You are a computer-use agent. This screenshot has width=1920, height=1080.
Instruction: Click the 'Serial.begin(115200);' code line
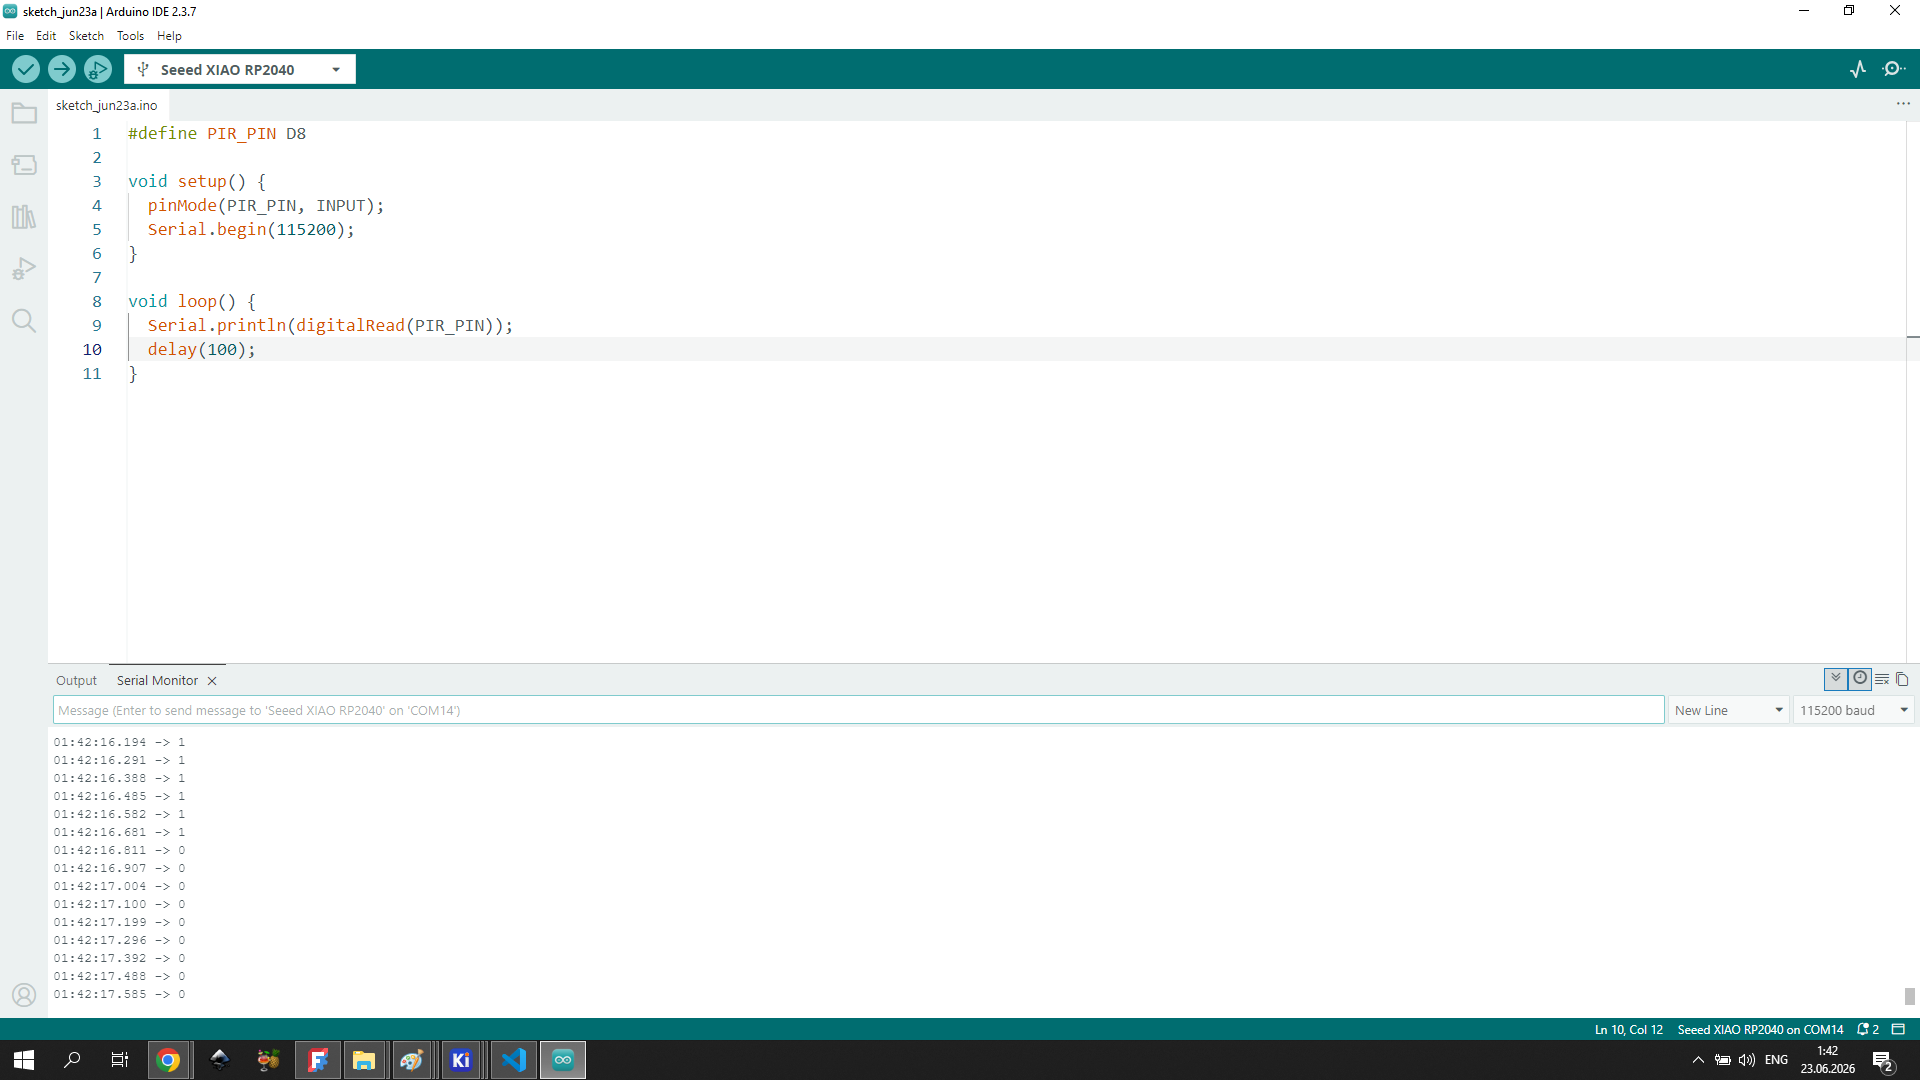pos(251,229)
